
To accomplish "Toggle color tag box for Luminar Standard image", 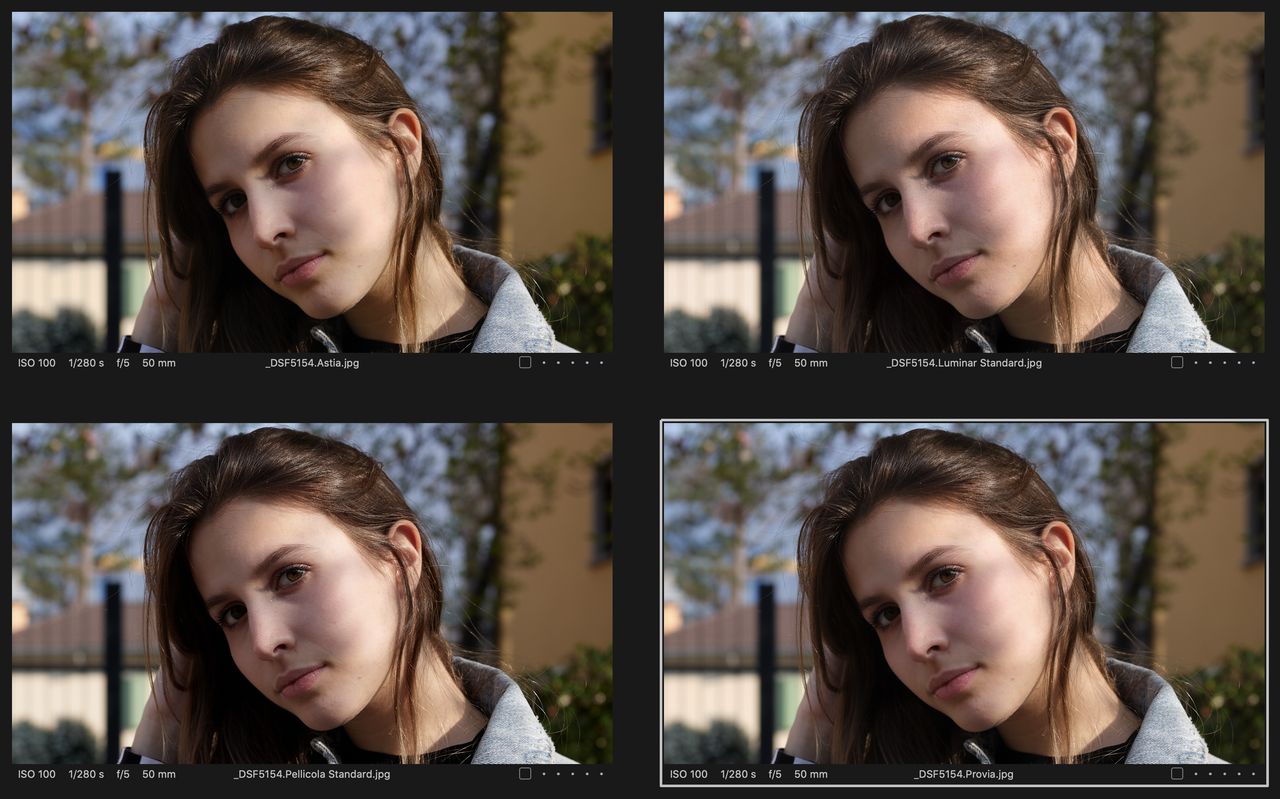I will 1177,363.
